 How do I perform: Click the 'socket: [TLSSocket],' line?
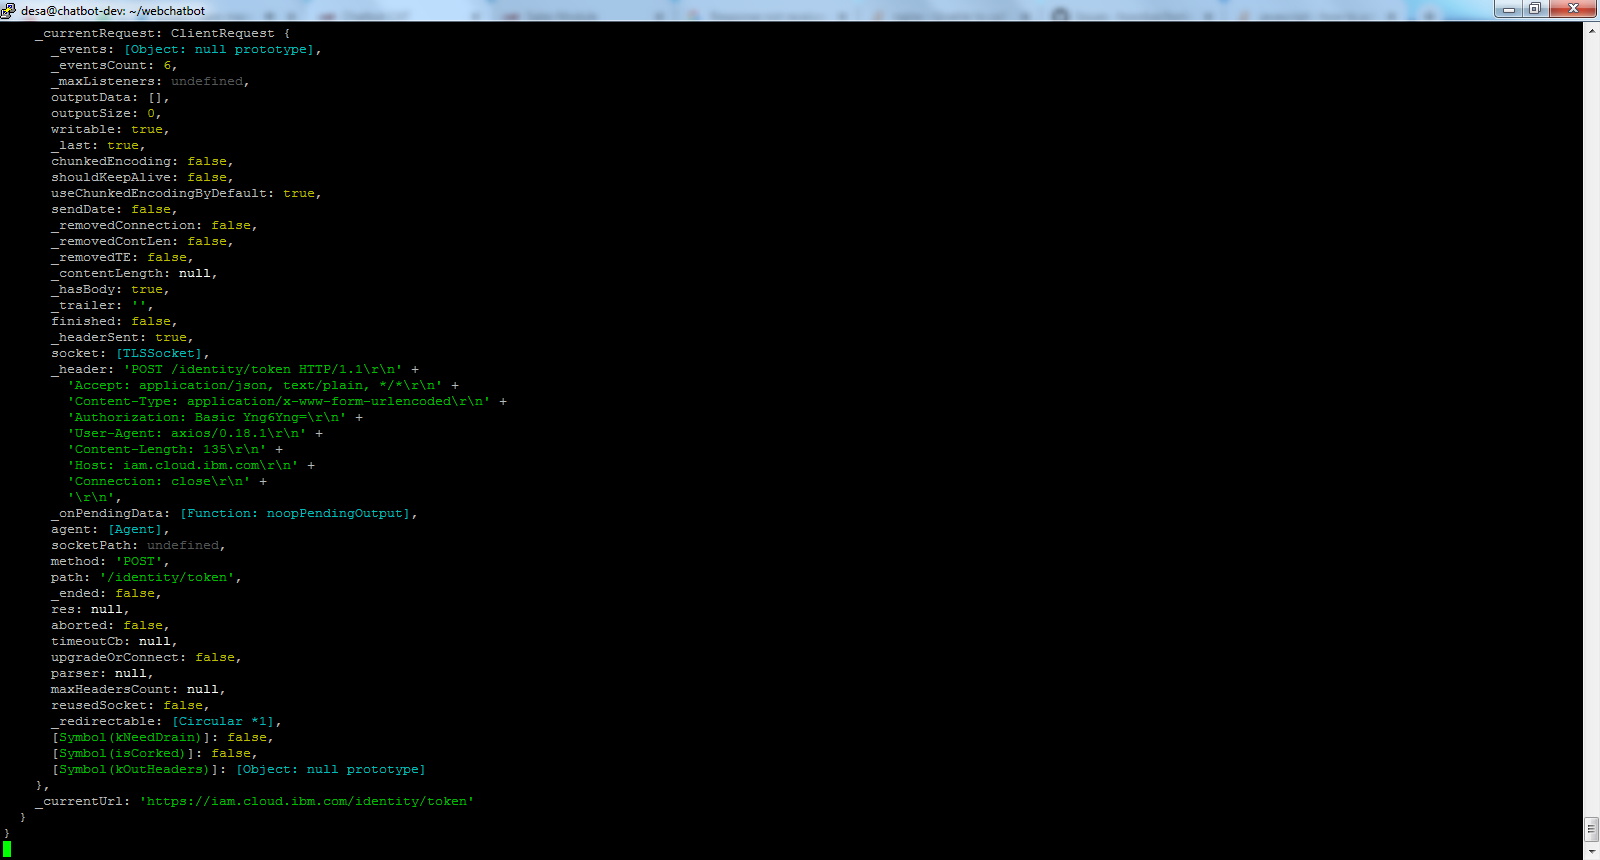(130, 353)
